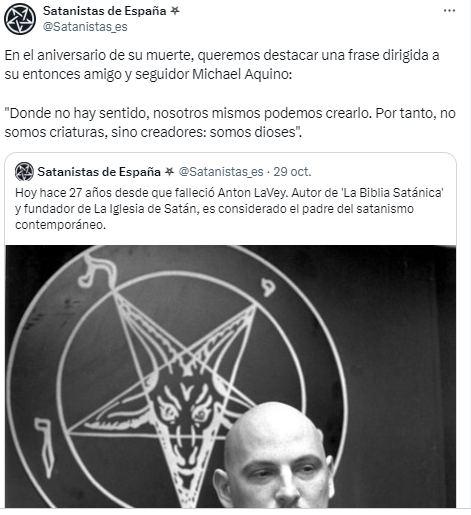Image resolution: width=471 pixels, height=515 pixels.
Task: Click the quote beginning 'Donde no hay sentido'
Action: (230, 123)
